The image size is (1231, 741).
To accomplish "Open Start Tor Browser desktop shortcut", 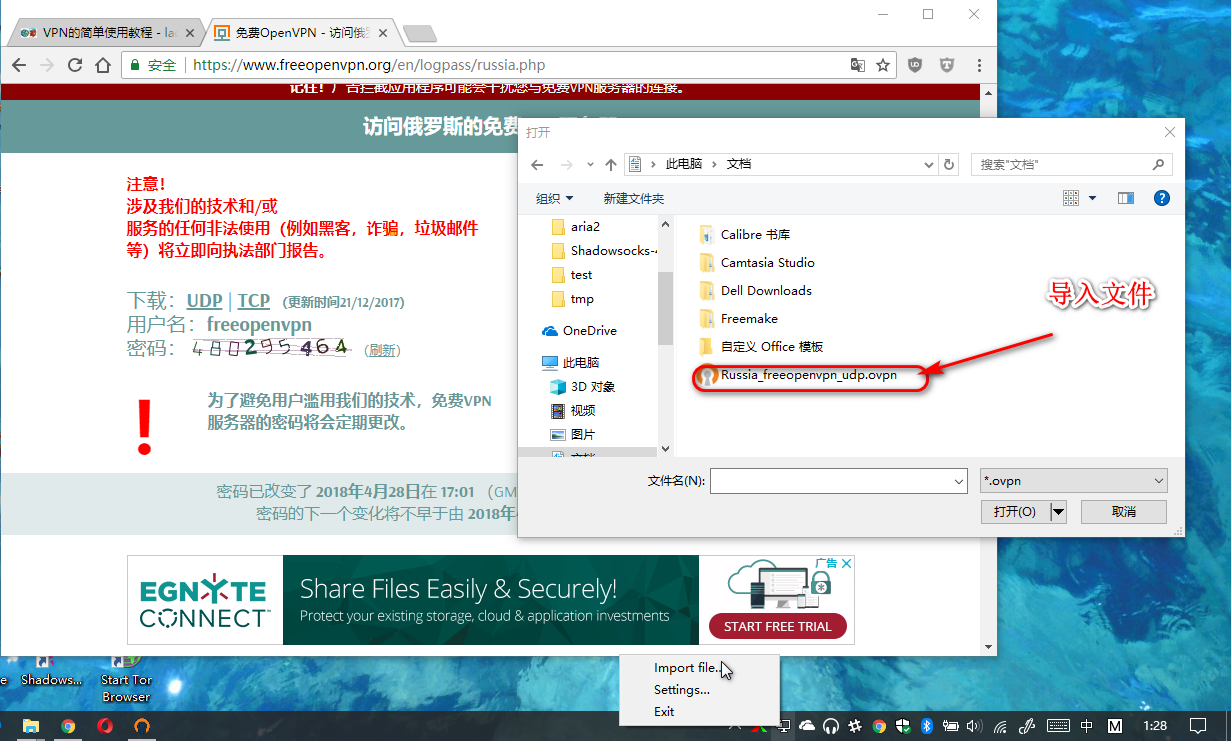I will pyautogui.click(x=126, y=677).
